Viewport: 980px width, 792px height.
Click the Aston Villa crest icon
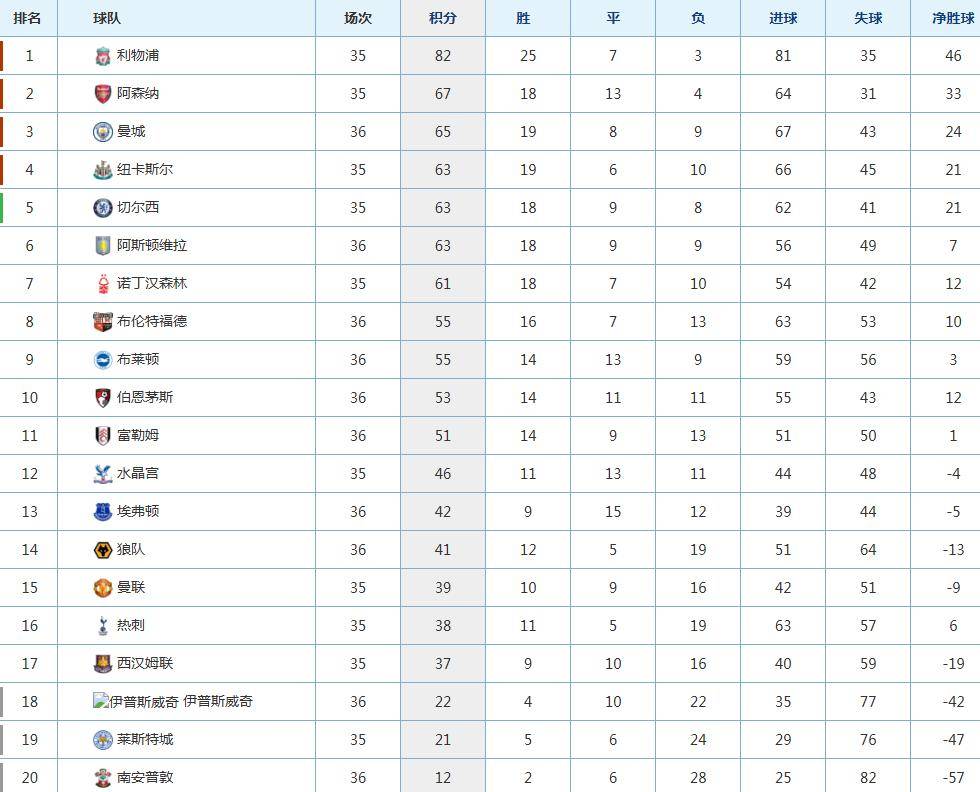click(x=102, y=246)
